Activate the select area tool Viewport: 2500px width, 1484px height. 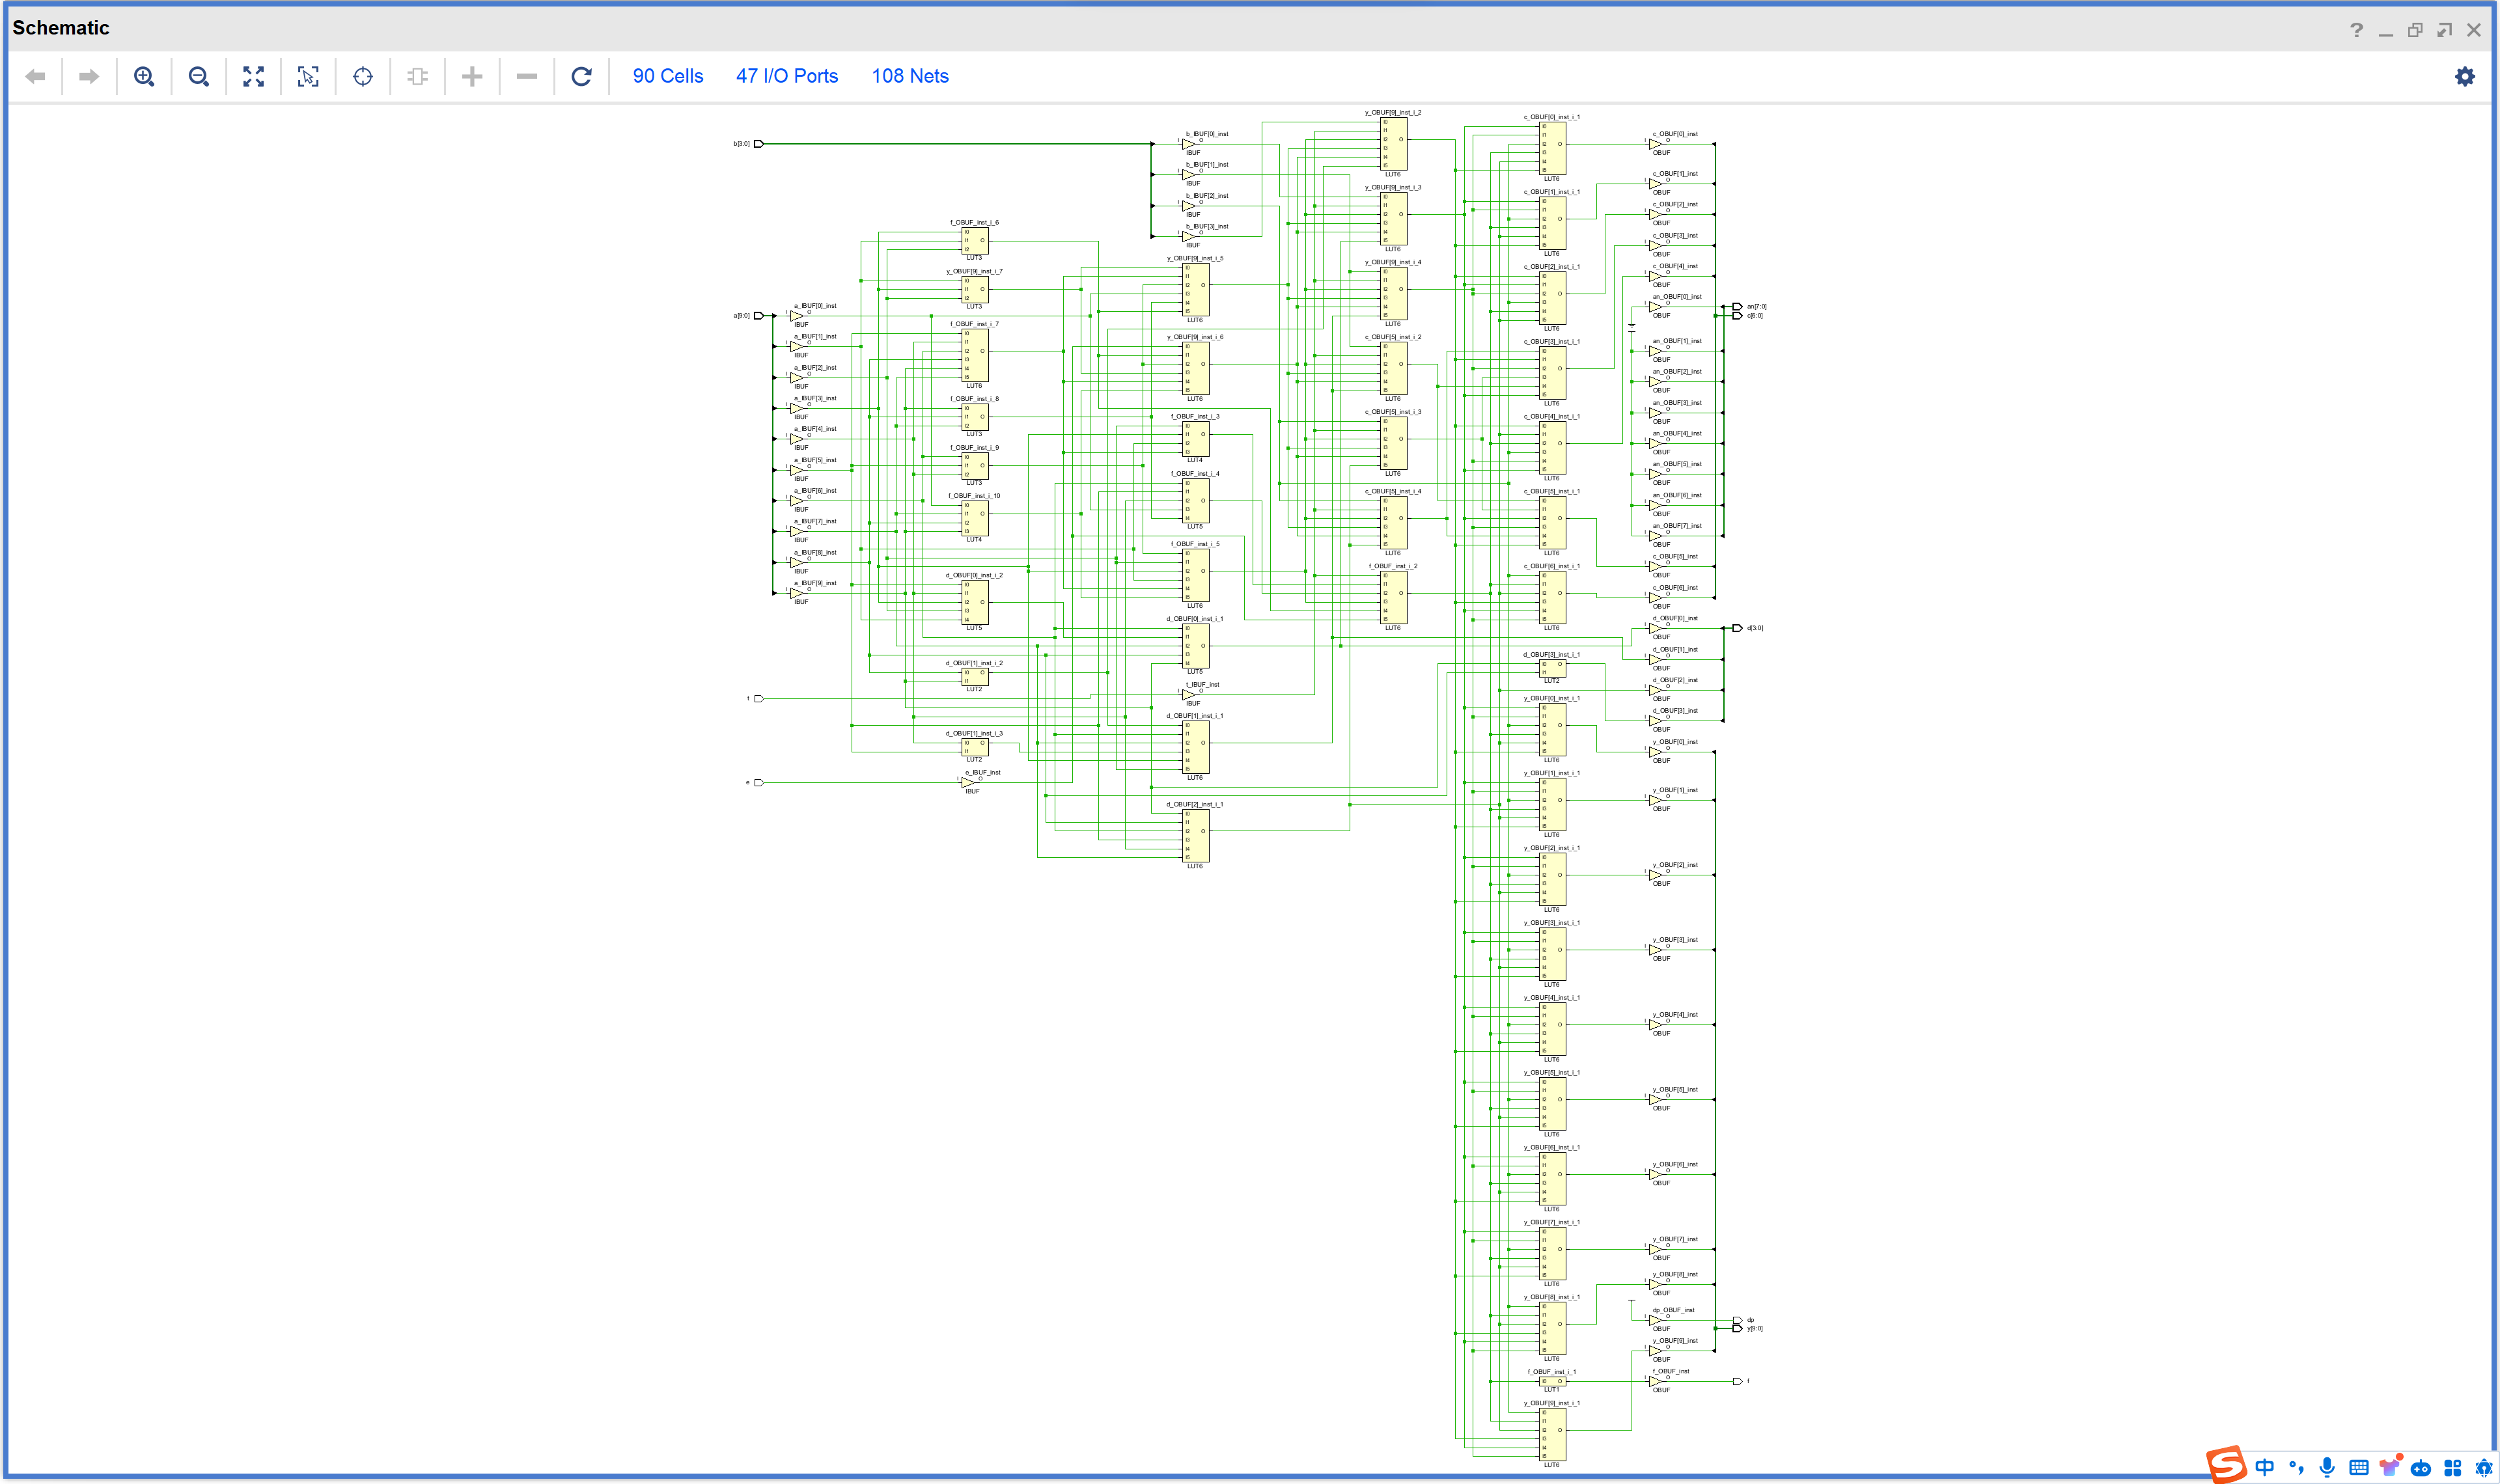[308, 76]
